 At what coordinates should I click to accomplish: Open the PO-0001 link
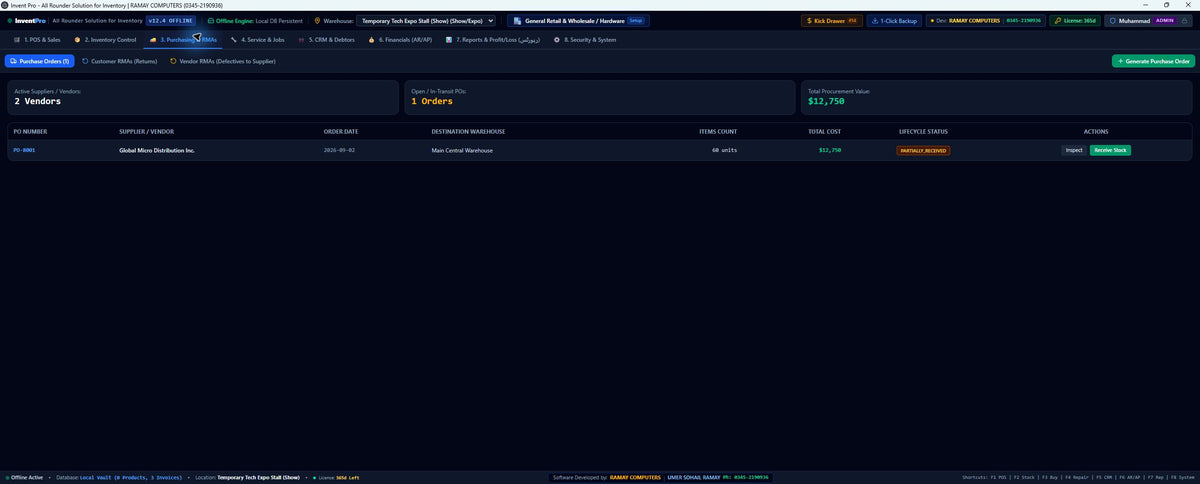[24, 150]
